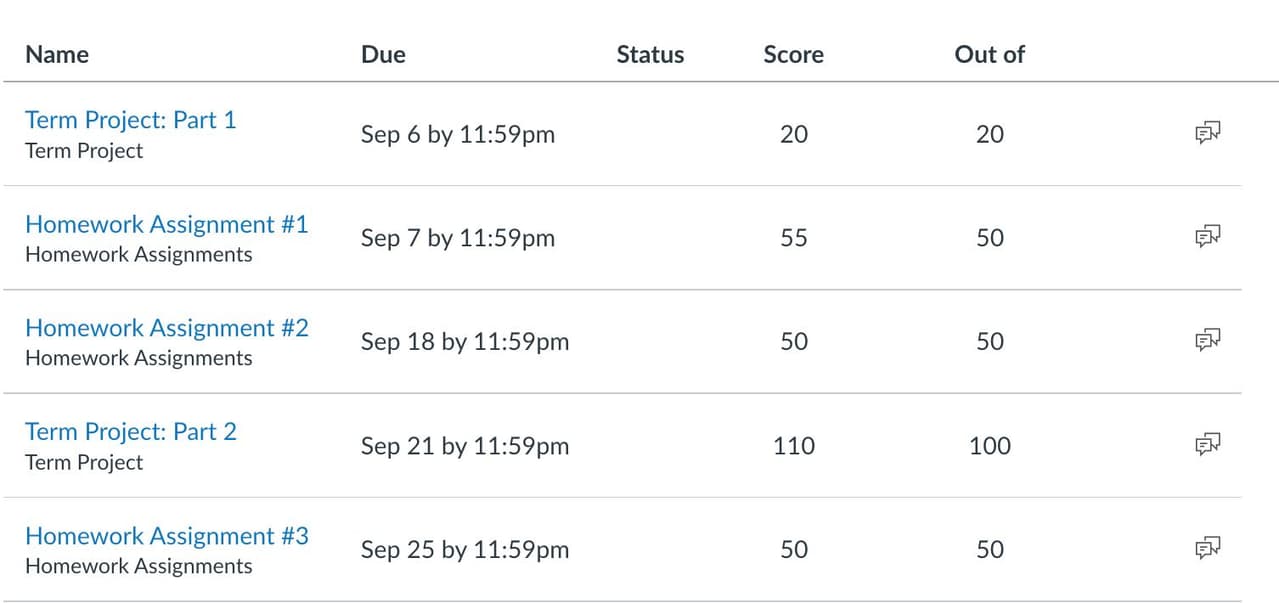Open comments icon for Homework Assignment #1

click(x=1208, y=237)
